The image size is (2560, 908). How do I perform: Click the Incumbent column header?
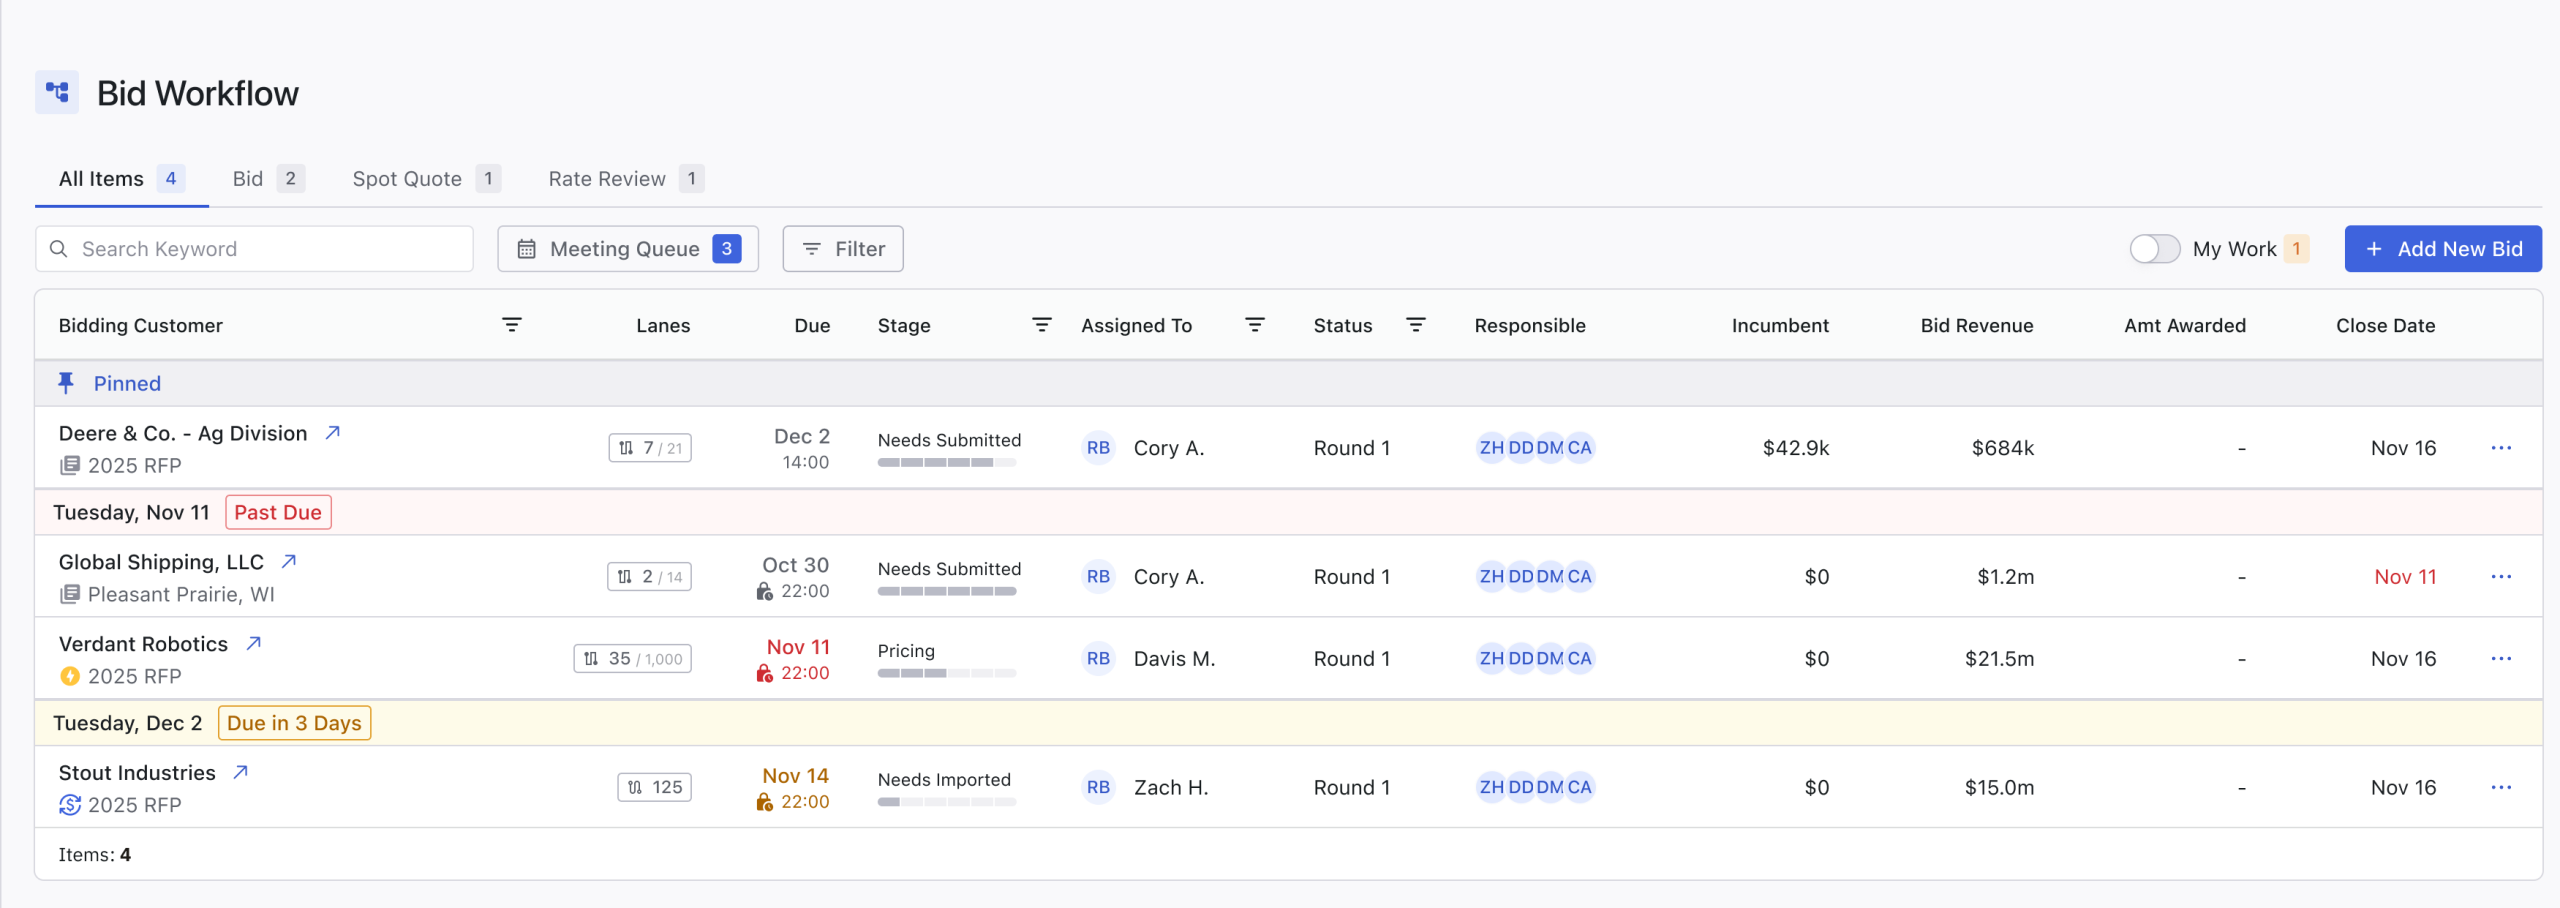pos(1780,326)
